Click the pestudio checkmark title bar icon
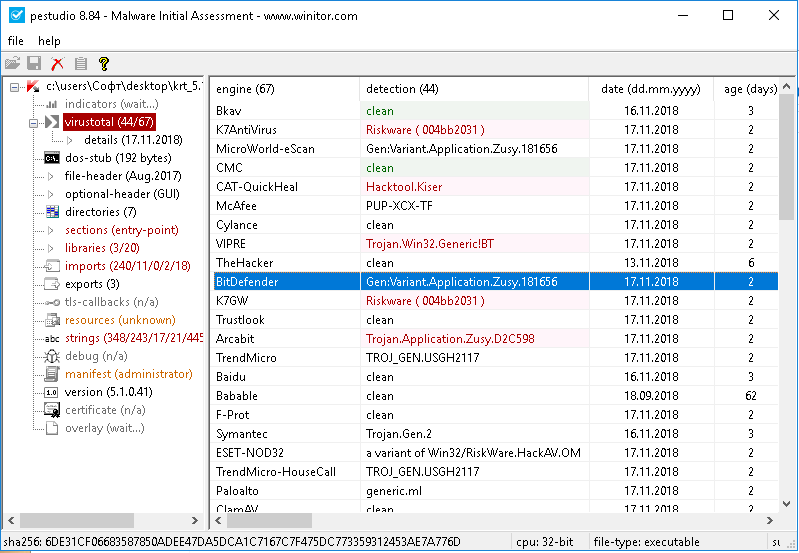The image size is (799, 553). [17, 15]
